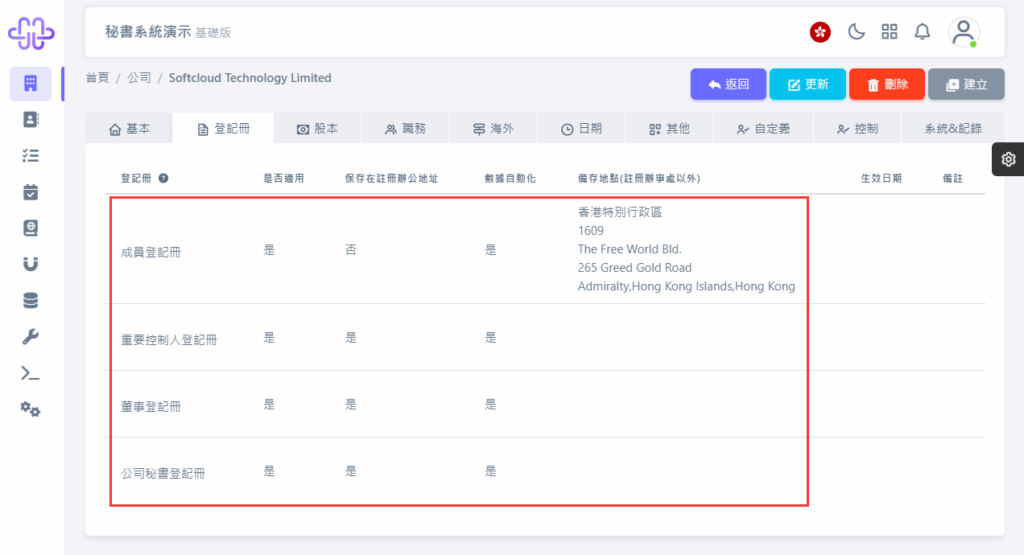Image resolution: width=1024 pixels, height=555 pixels.
Task: Switch to the 職務 tab
Action: click(405, 129)
